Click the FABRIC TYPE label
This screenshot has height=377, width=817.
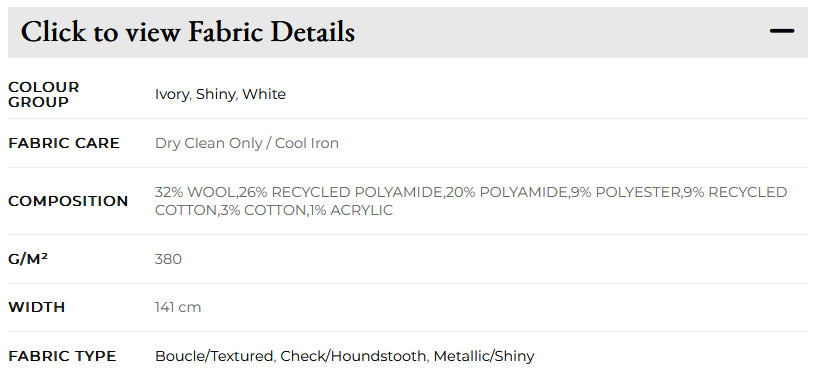(x=62, y=356)
